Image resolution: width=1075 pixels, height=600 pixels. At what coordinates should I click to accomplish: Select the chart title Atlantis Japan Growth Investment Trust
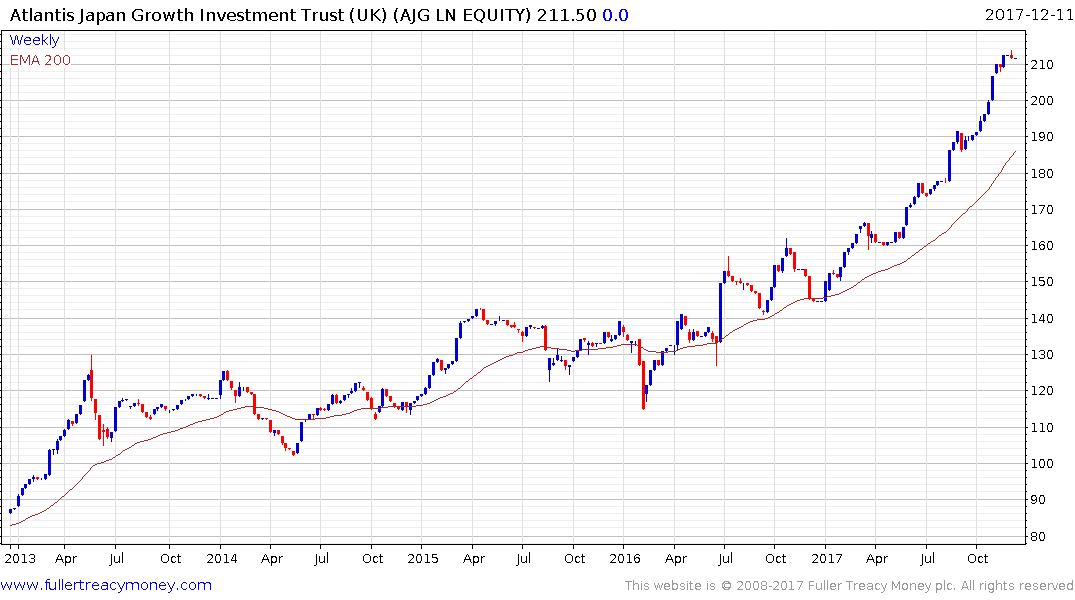coord(176,15)
